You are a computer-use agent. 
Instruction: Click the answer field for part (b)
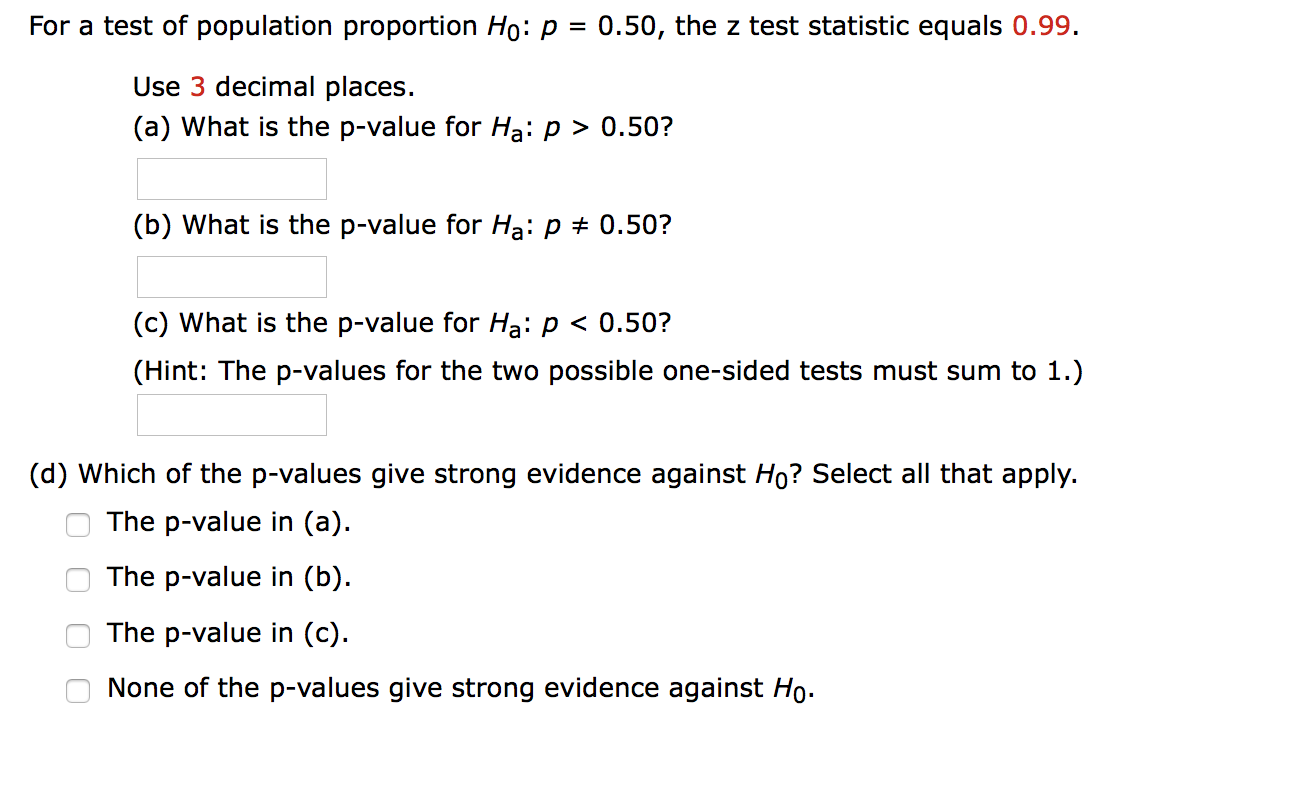tap(231, 276)
